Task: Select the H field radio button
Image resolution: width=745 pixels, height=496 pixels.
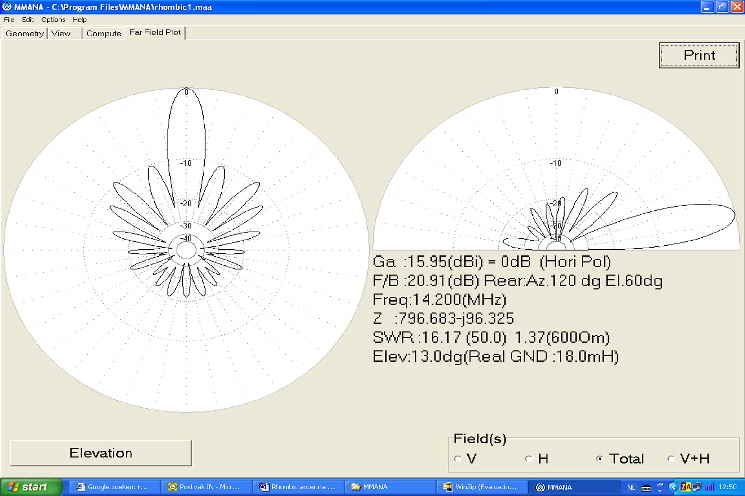Action: [x=528, y=459]
